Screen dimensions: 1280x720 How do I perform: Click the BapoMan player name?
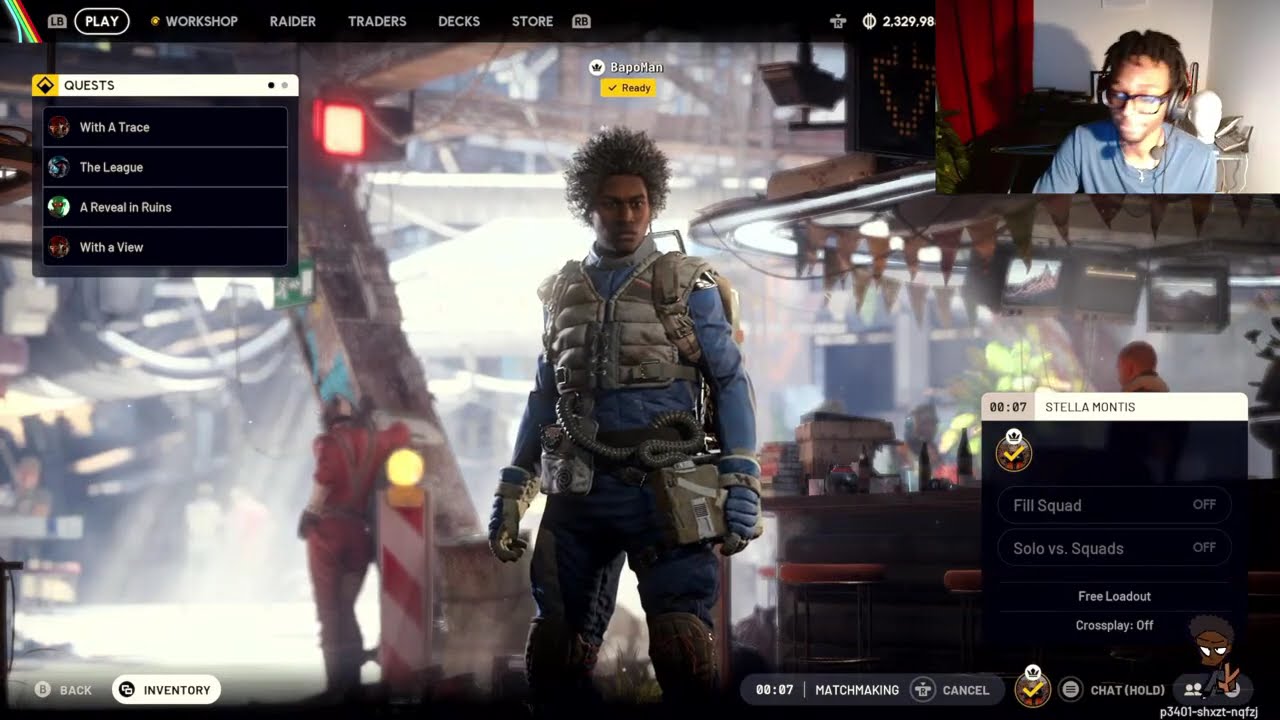636,67
